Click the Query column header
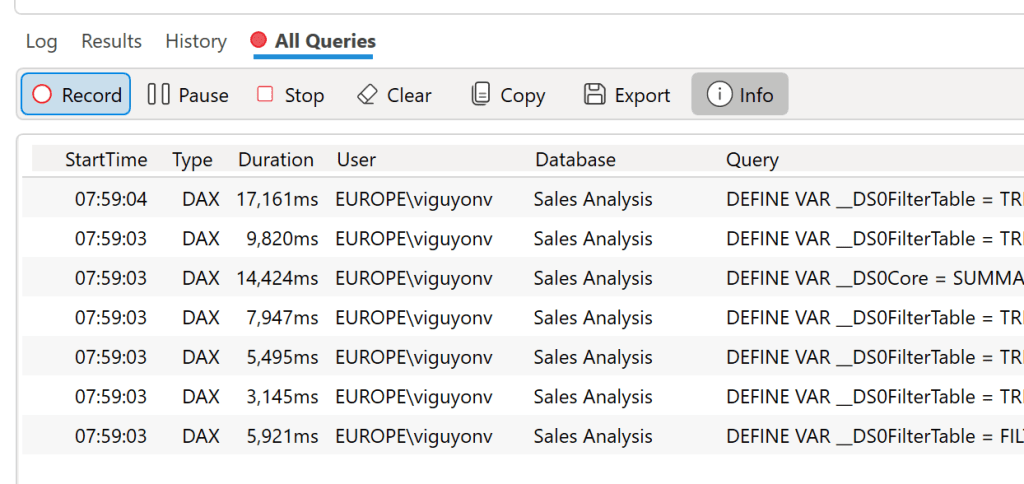Viewport: 1024px width, 484px height. tap(752, 160)
